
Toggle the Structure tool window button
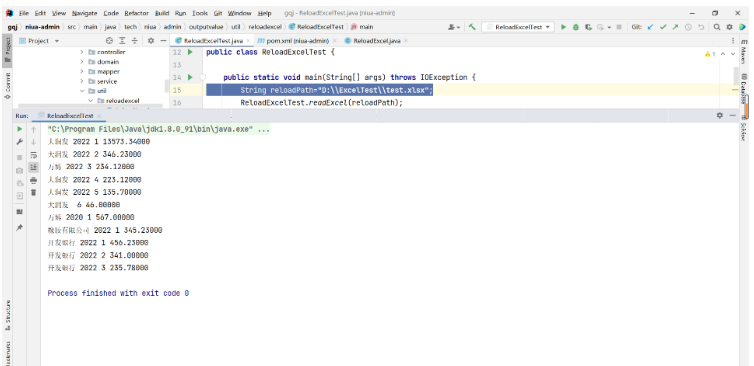[x=7, y=315]
